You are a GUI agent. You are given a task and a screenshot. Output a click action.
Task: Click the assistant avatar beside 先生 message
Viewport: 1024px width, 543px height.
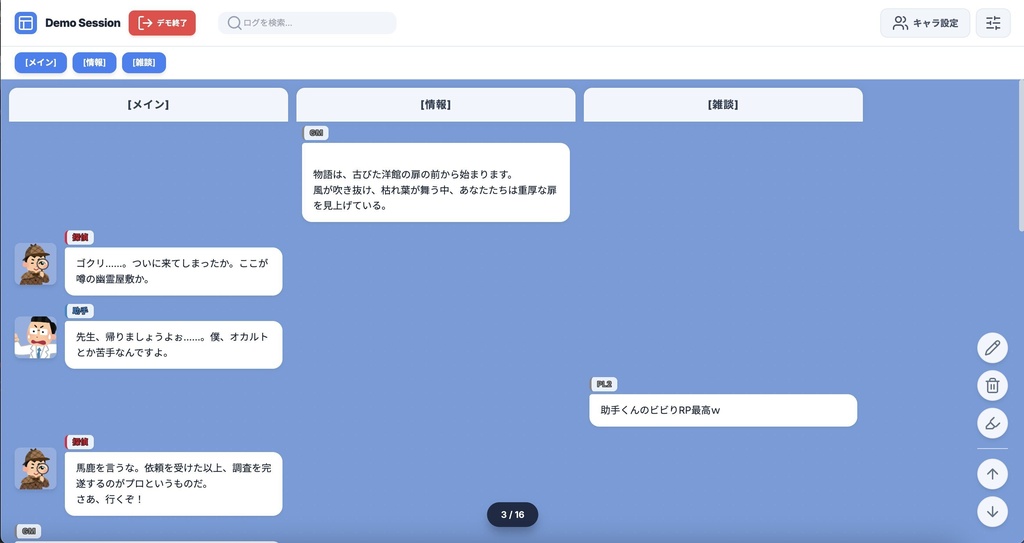tap(36, 338)
